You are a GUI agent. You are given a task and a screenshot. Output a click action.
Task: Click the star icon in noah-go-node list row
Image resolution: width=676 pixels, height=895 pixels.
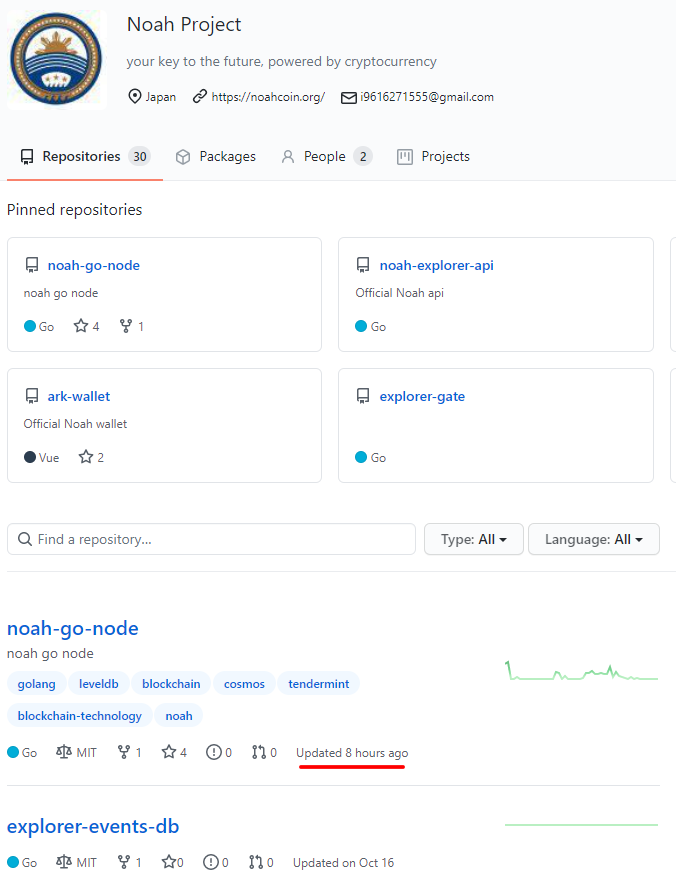coord(168,752)
